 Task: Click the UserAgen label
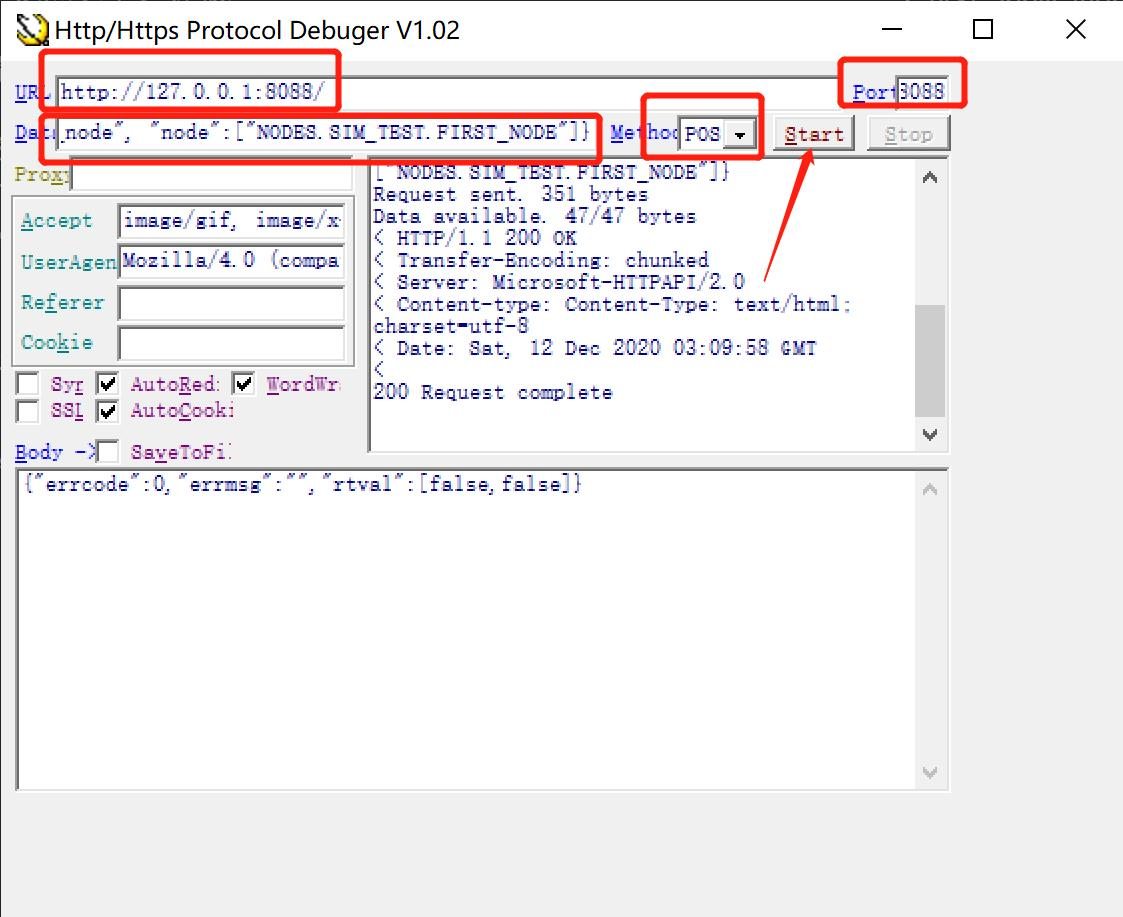pyautogui.click(x=69, y=262)
